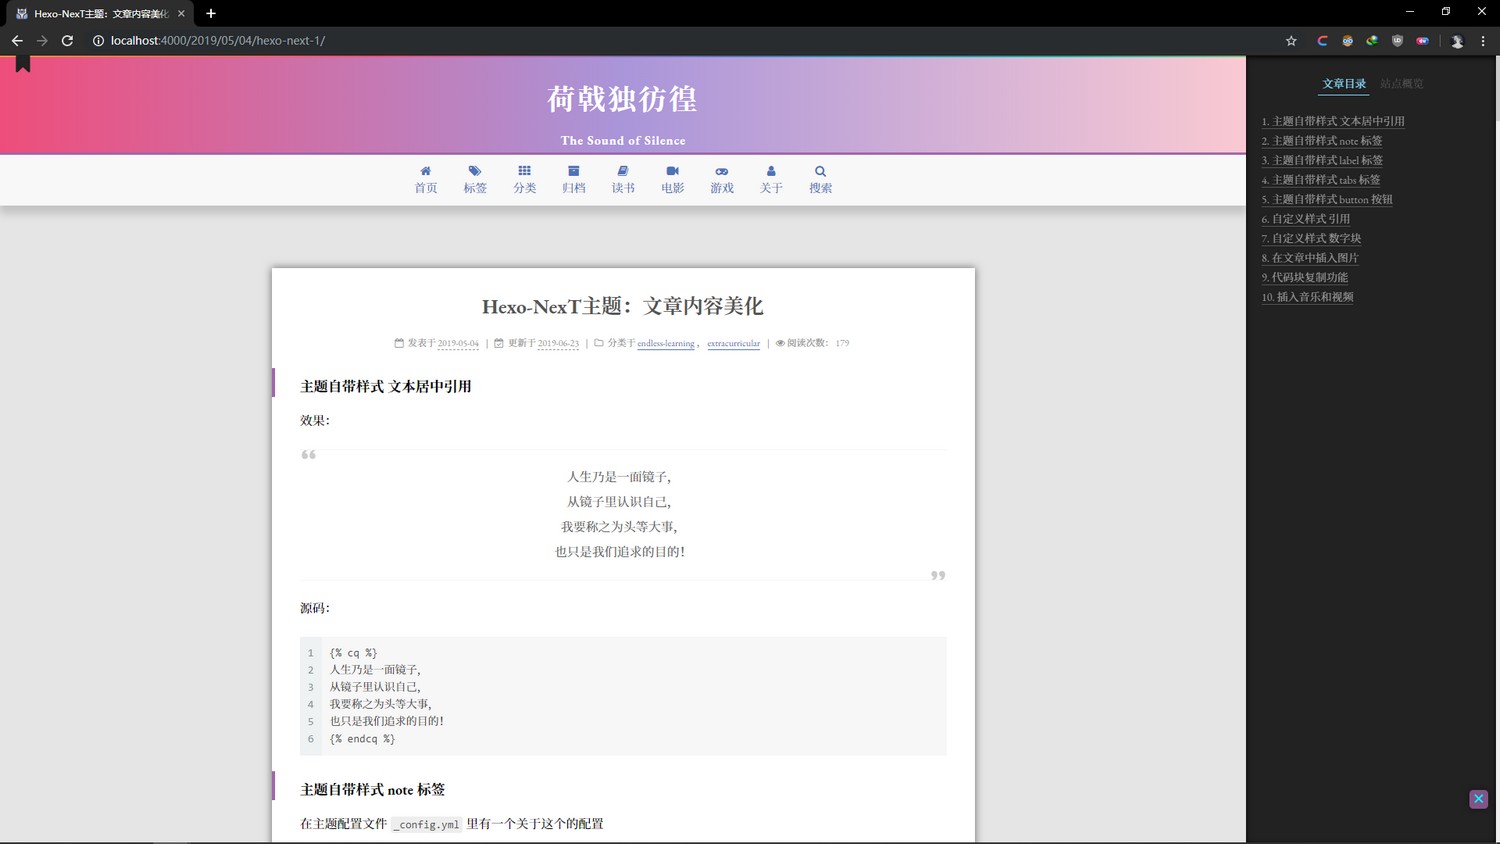Screen dimensions: 1500x844
Task: Click the inline code _config.yml
Action: point(426,825)
